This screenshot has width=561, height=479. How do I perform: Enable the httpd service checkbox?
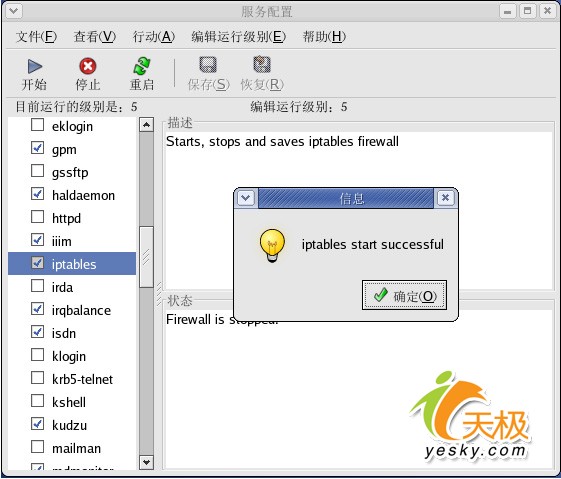(38, 217)
